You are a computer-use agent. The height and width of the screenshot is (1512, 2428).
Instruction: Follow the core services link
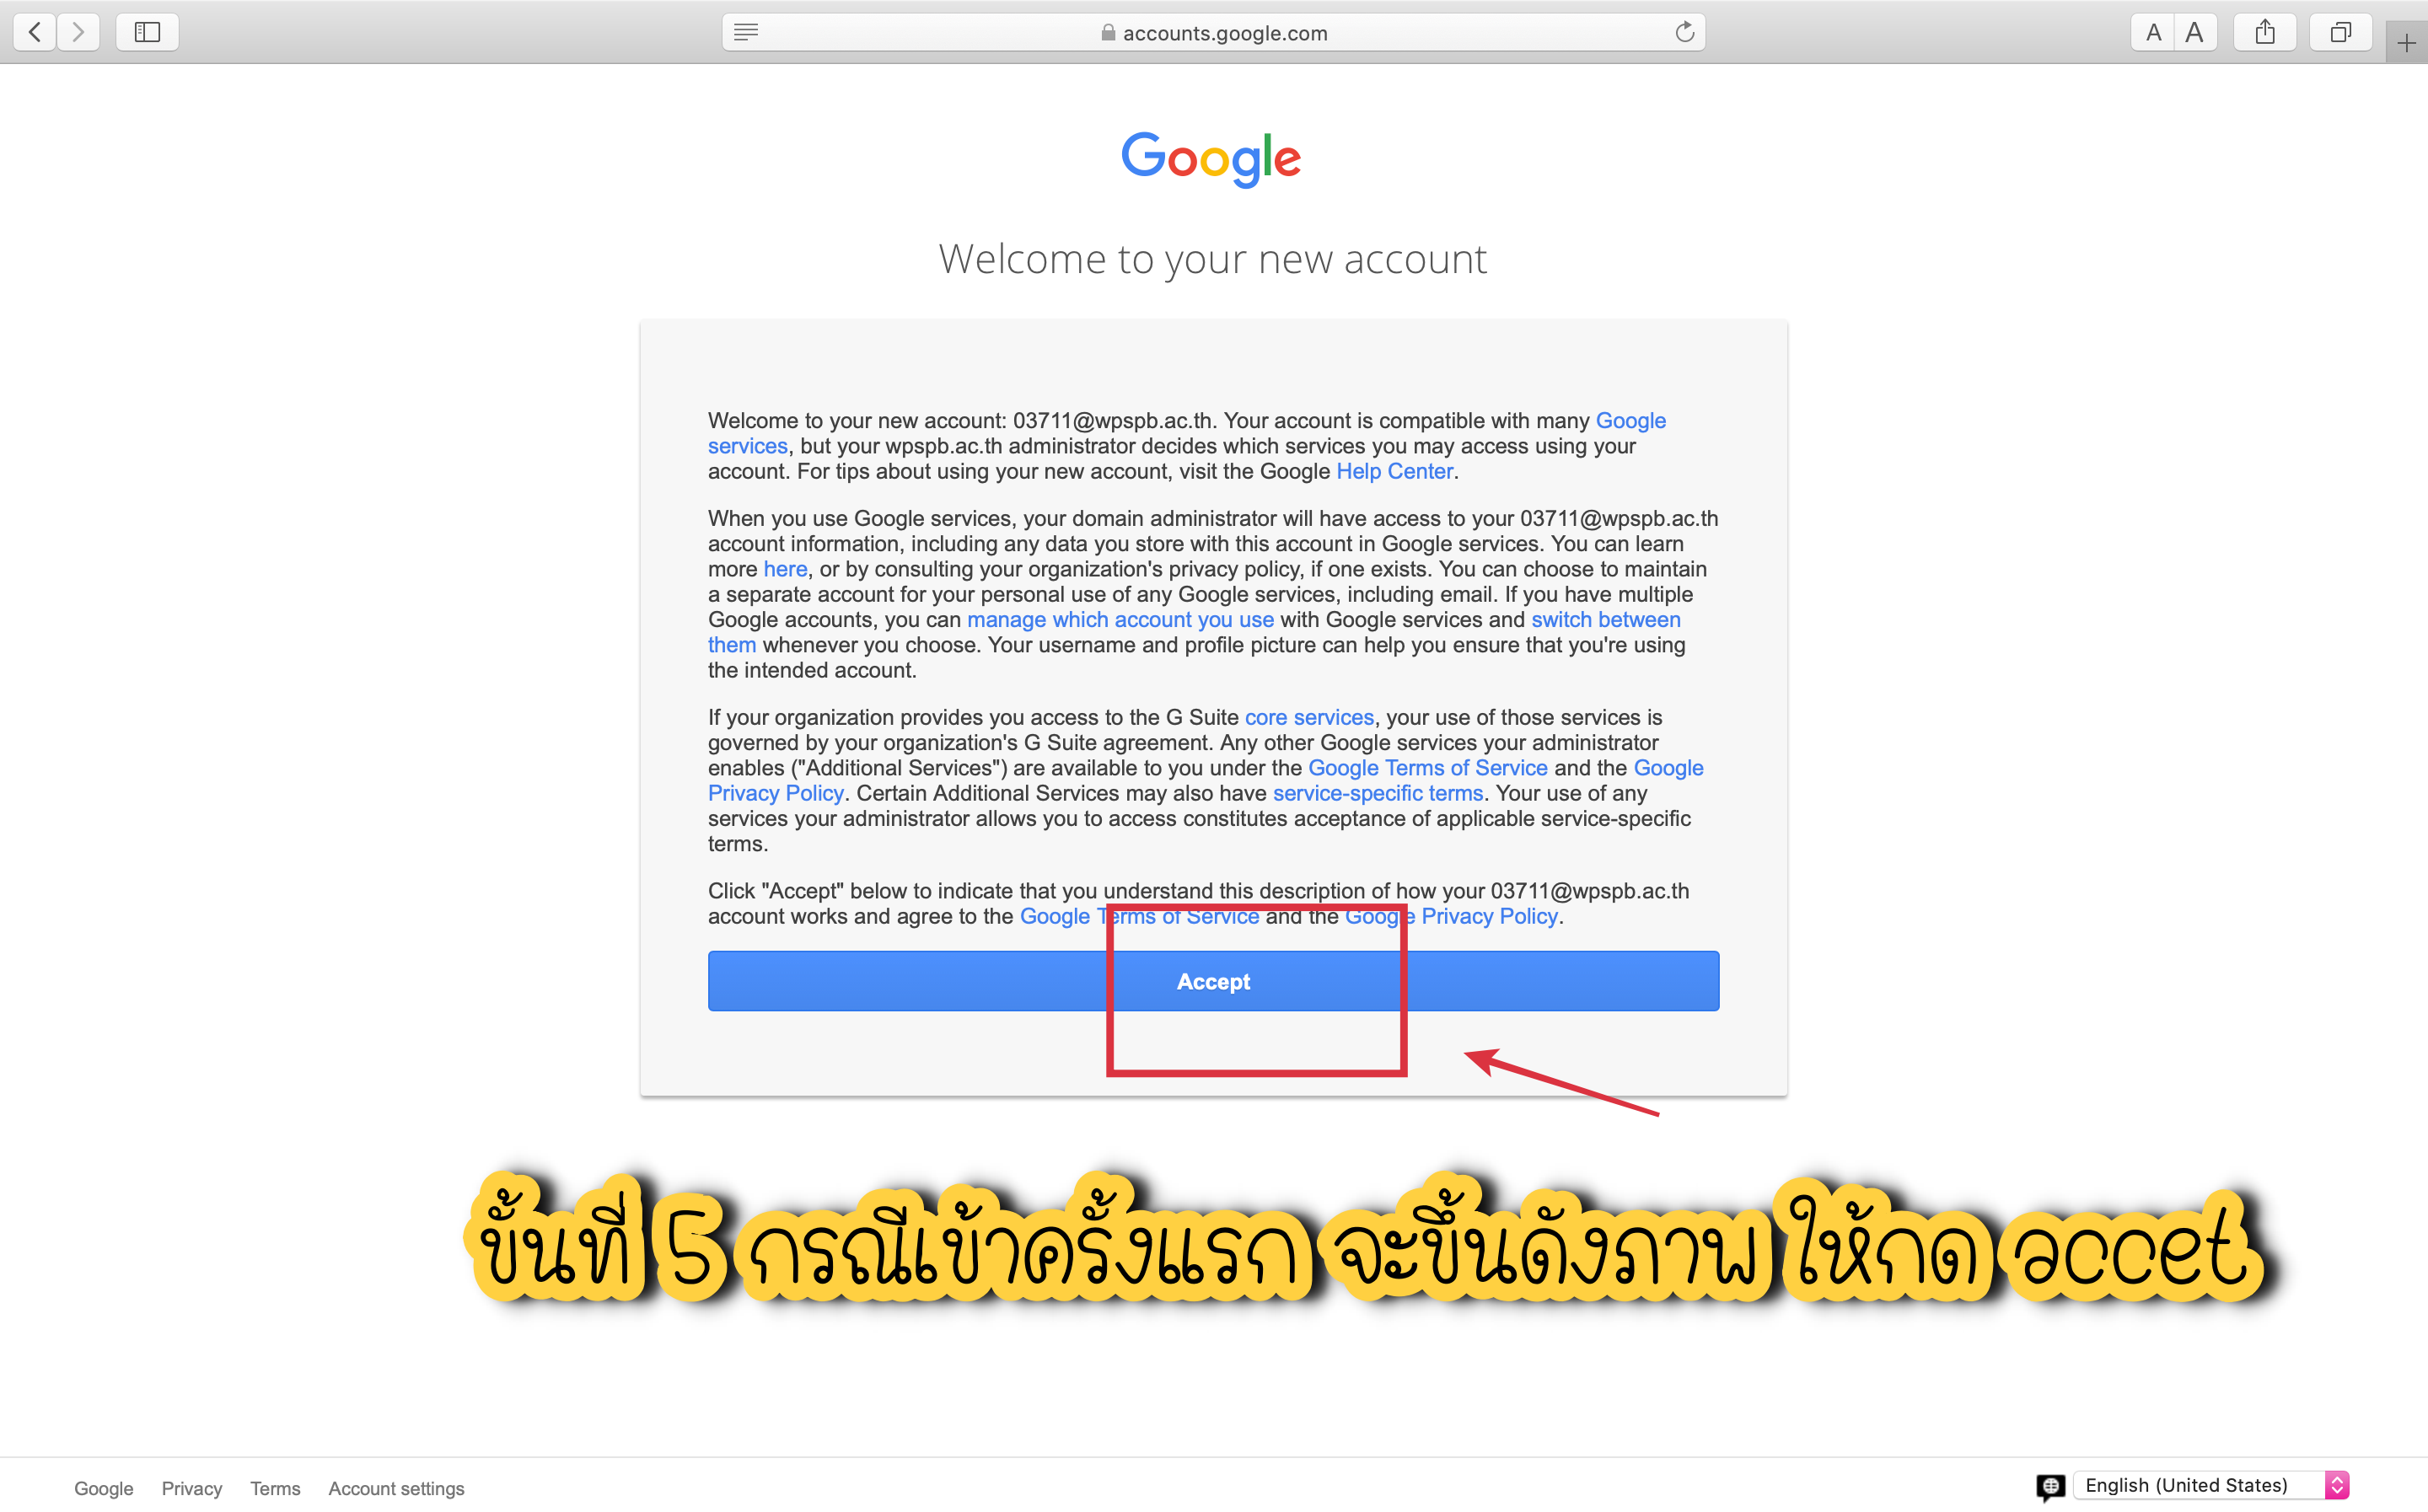tap(1308, 717)
